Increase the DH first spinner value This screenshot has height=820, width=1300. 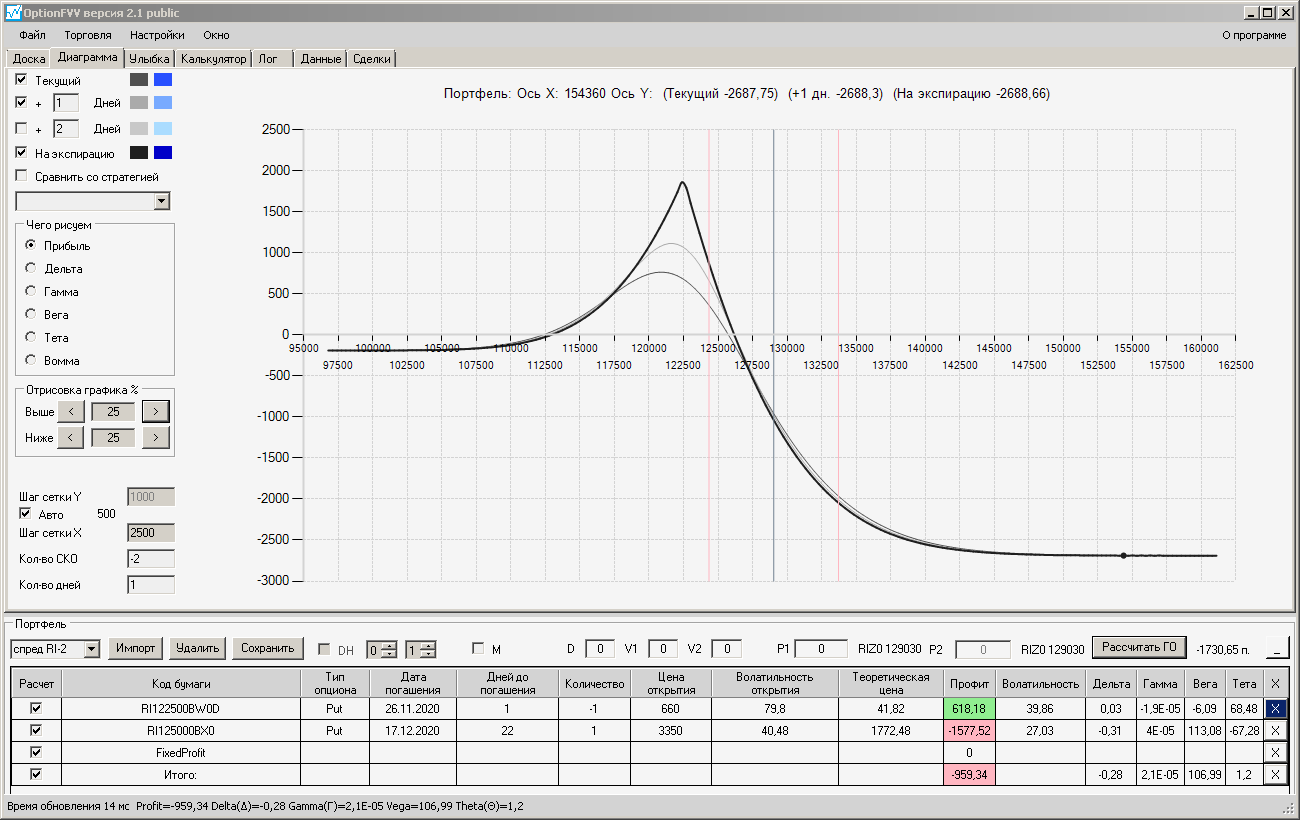389,645
